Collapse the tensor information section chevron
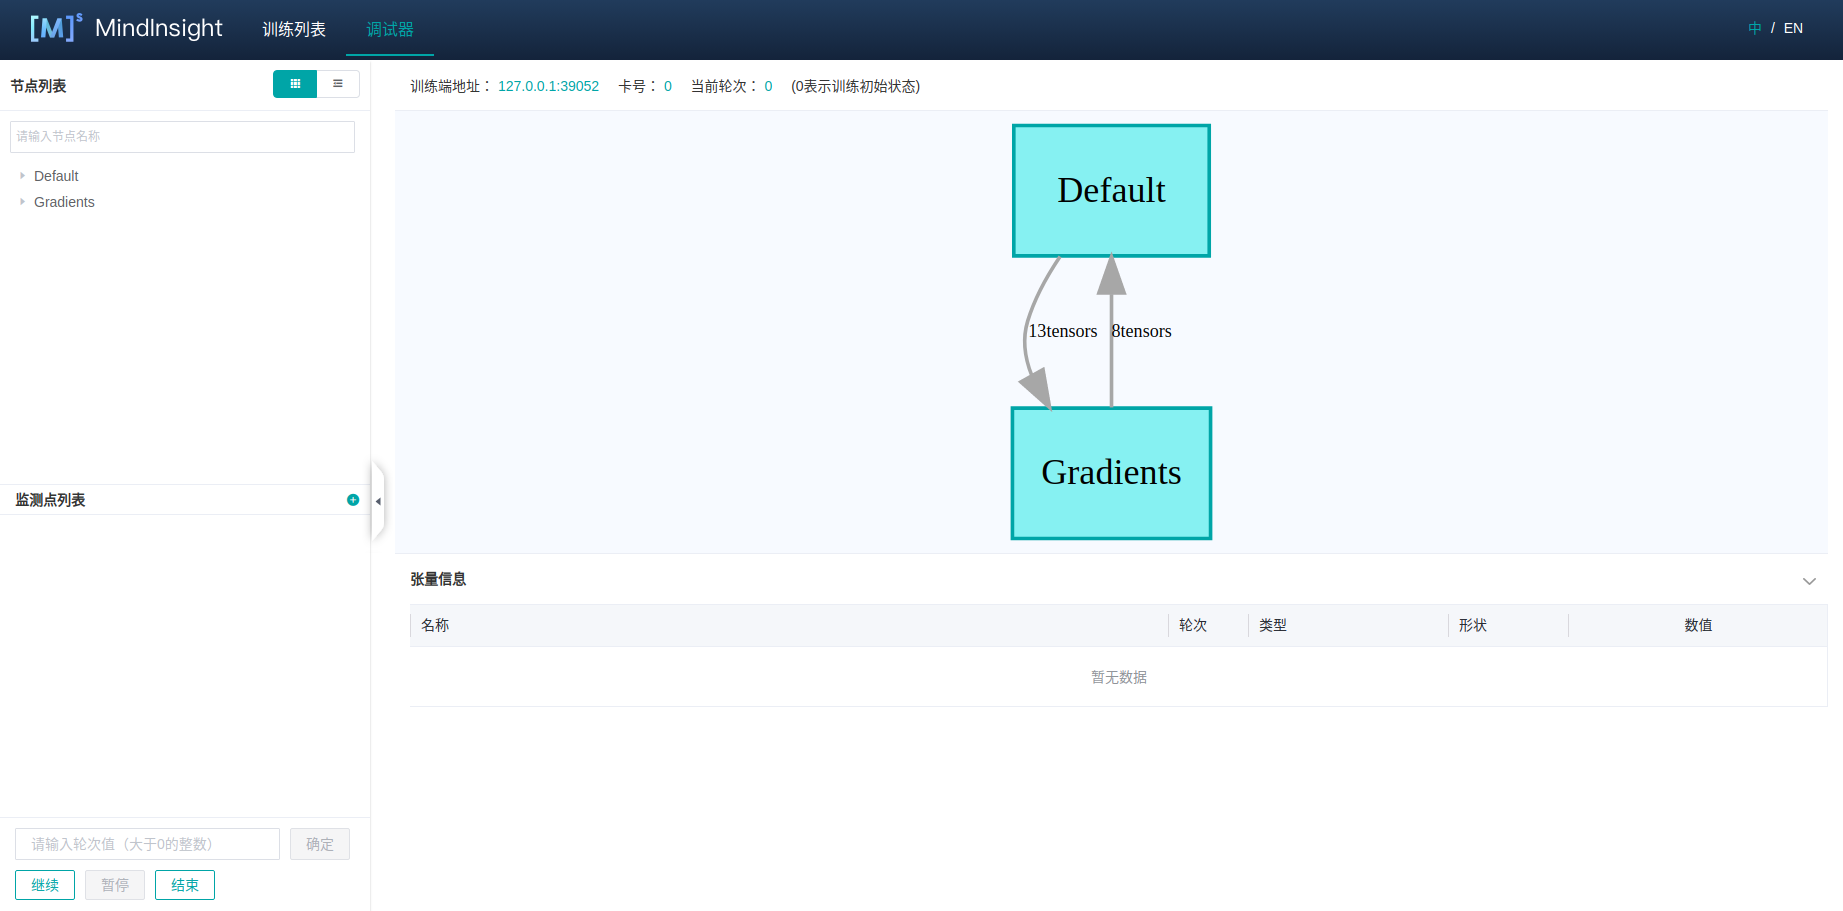Screen dimensions: 1843x911 click(x=1809, y=581)
